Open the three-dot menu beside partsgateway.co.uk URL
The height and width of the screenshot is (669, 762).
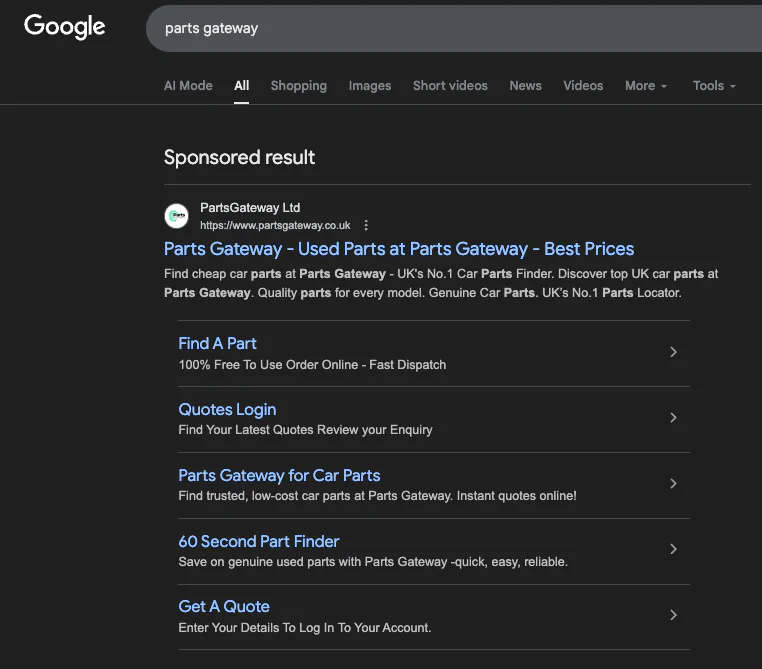pos(366,225)
